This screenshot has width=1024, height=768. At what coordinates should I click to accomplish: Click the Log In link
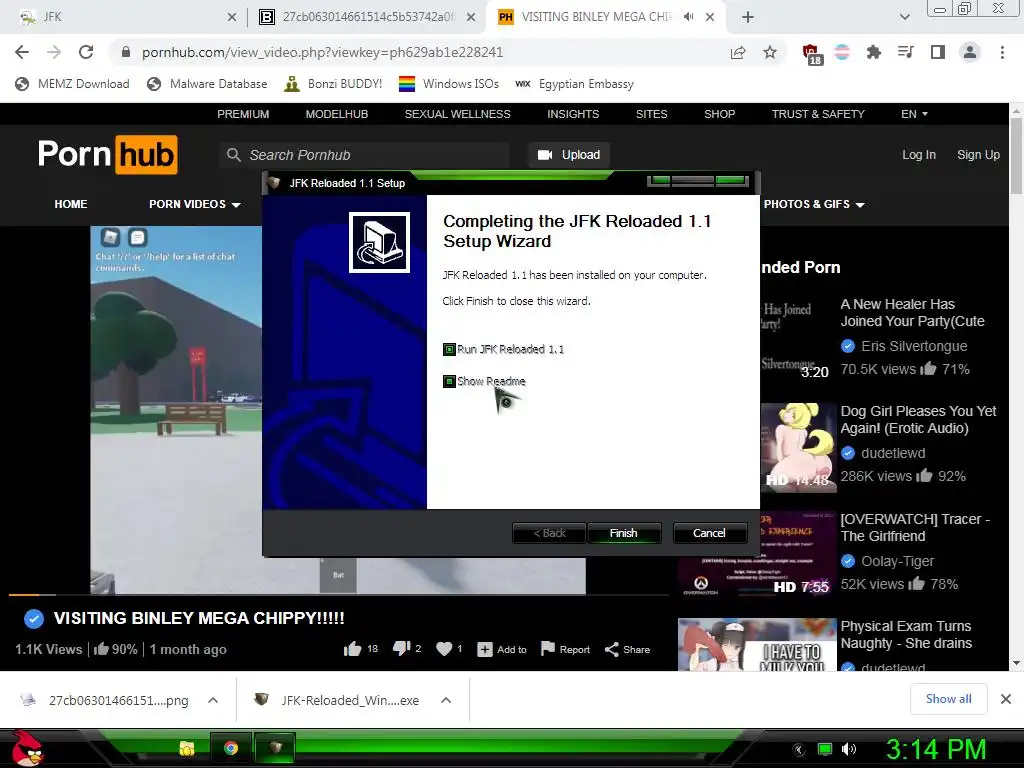[x=918, y=155]
